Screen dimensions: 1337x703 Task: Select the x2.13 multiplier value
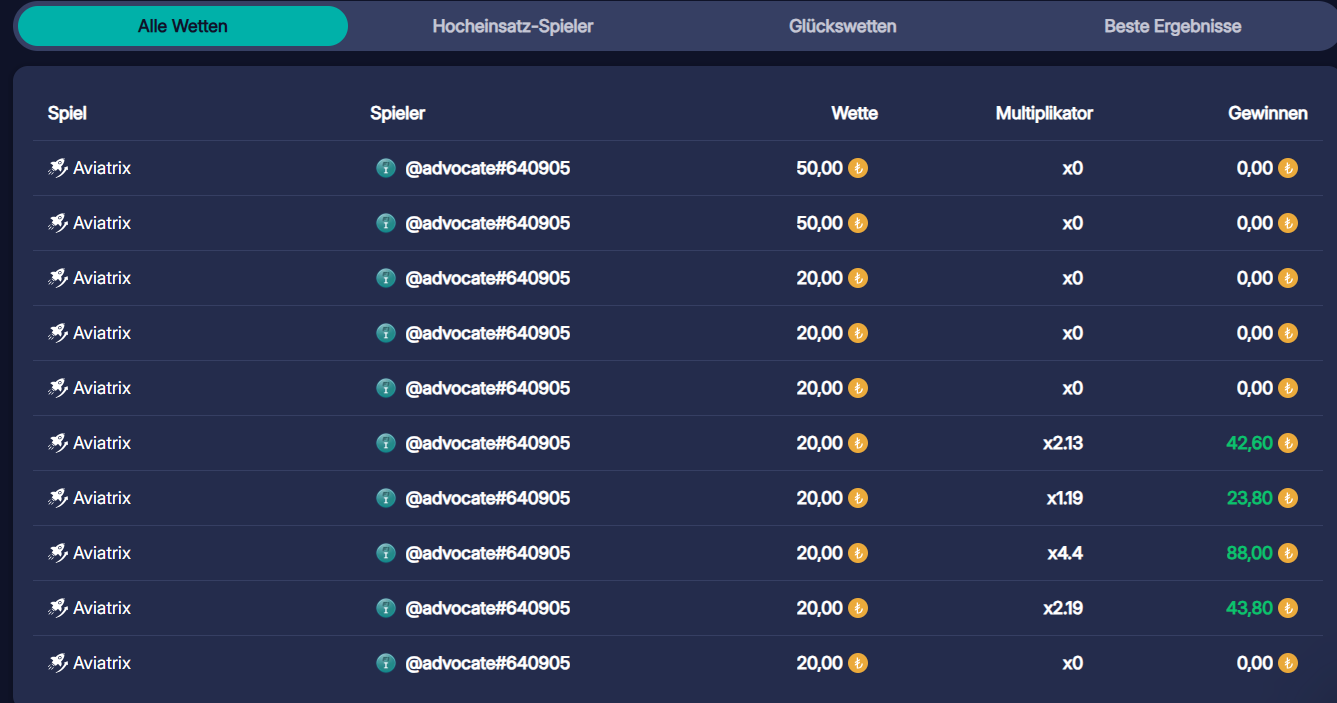coord(1063,443)
